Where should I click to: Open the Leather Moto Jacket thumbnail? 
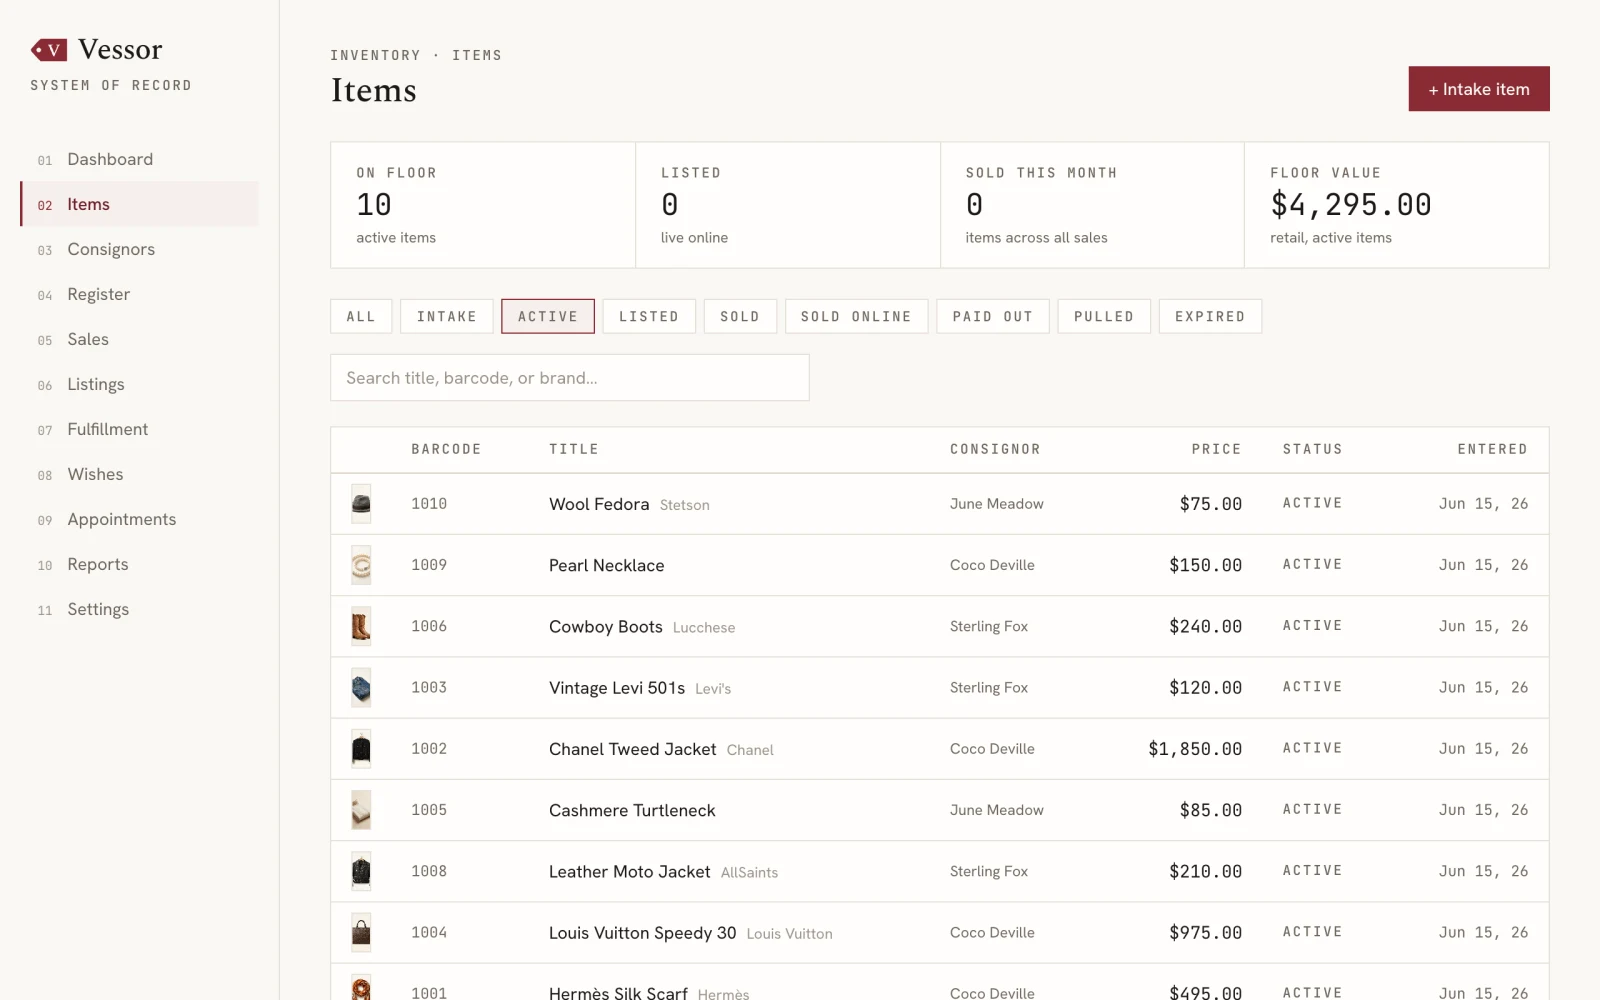(361, 871)
